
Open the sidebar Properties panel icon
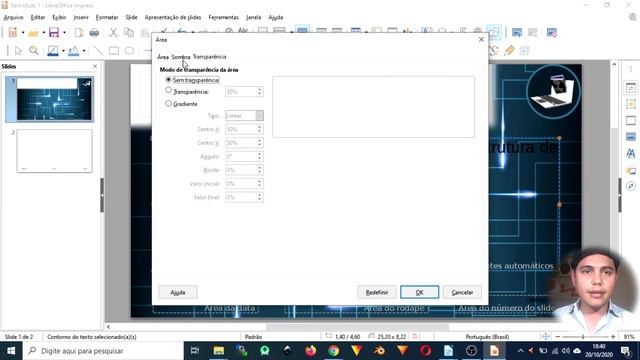(631, 88)
